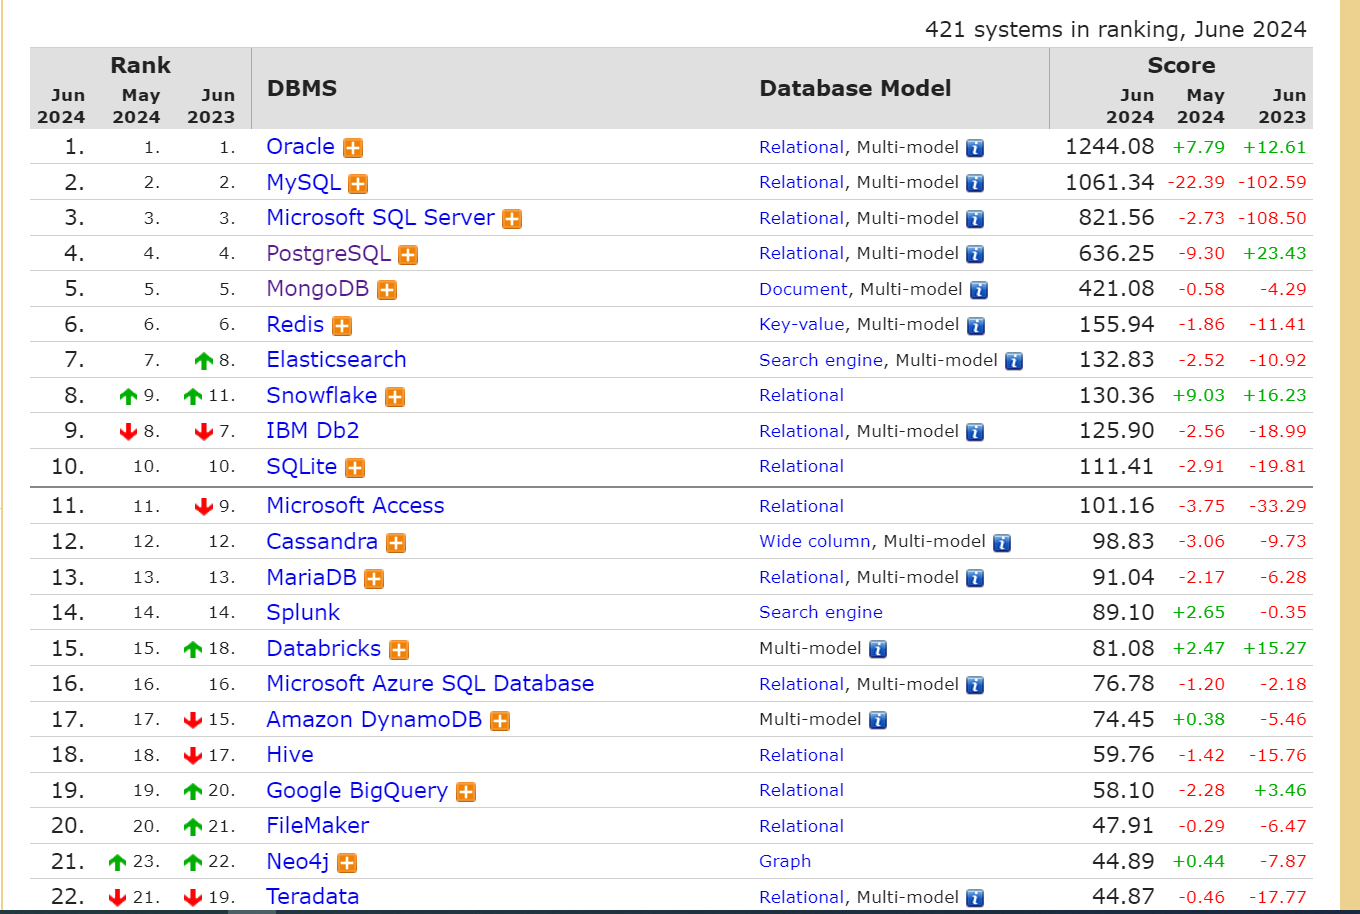The height and width of the screenshot is (914, 1360).
Task: Click the plus icon next to Google BigQuery
Action: coord(466,792)
